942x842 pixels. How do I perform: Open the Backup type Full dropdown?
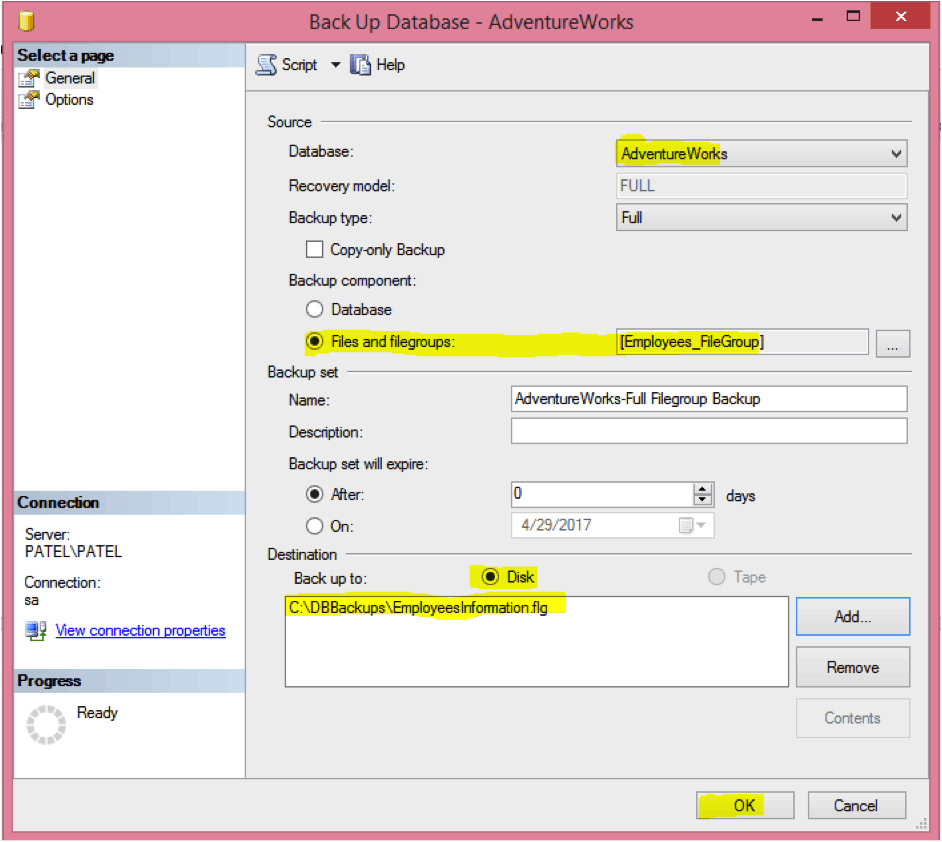click(761, 217)
